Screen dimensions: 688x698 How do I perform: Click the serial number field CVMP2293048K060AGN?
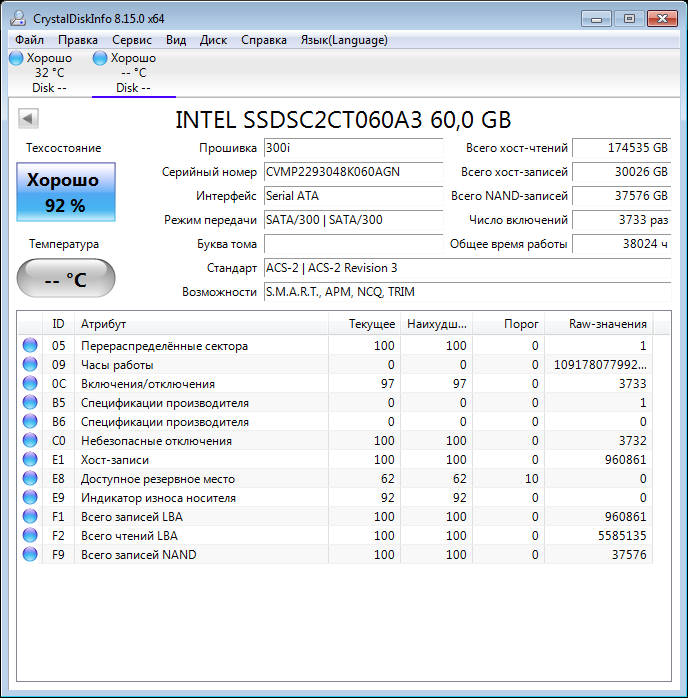tap(353, 172)
